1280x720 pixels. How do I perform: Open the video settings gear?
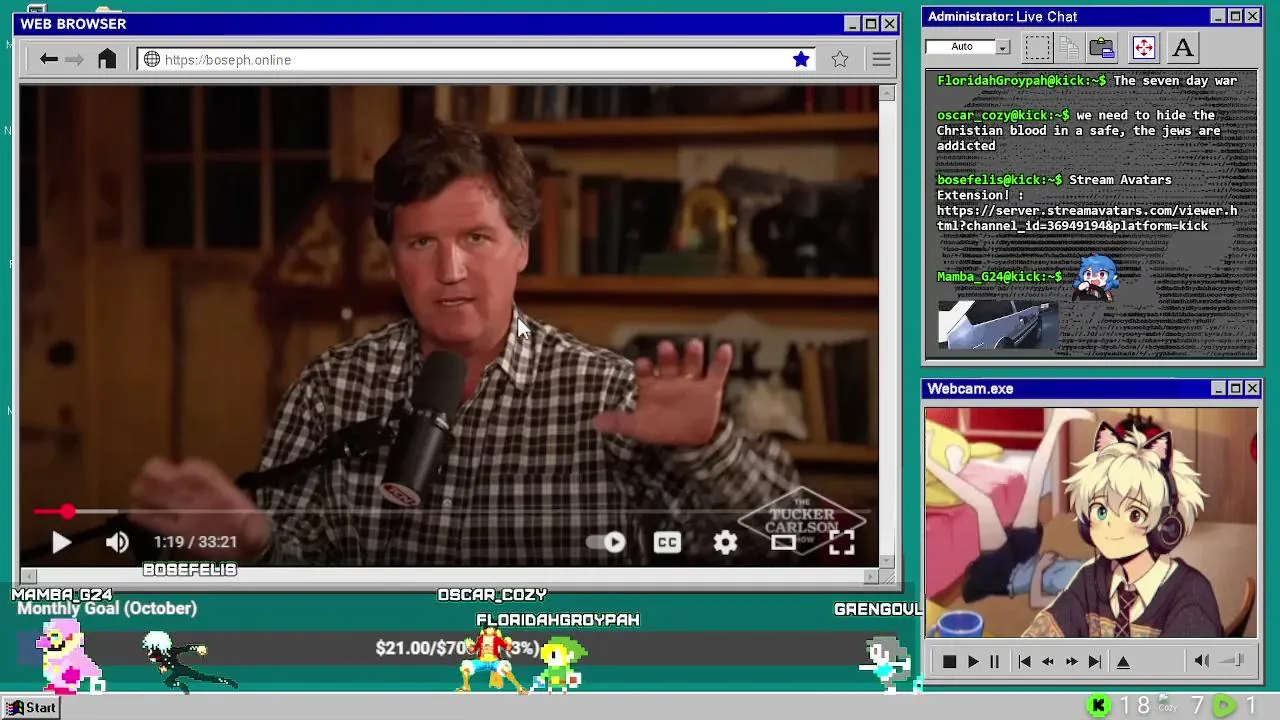tap(725, 542)
